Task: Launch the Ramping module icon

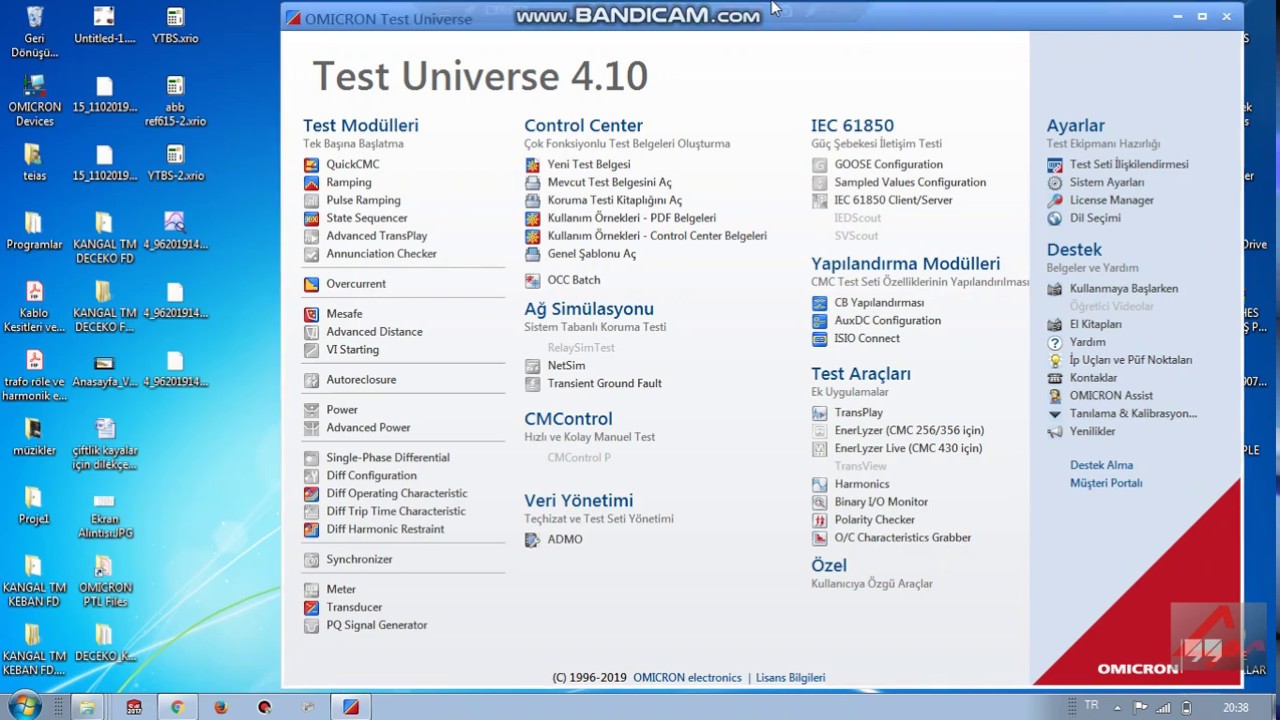Action: 311,182
